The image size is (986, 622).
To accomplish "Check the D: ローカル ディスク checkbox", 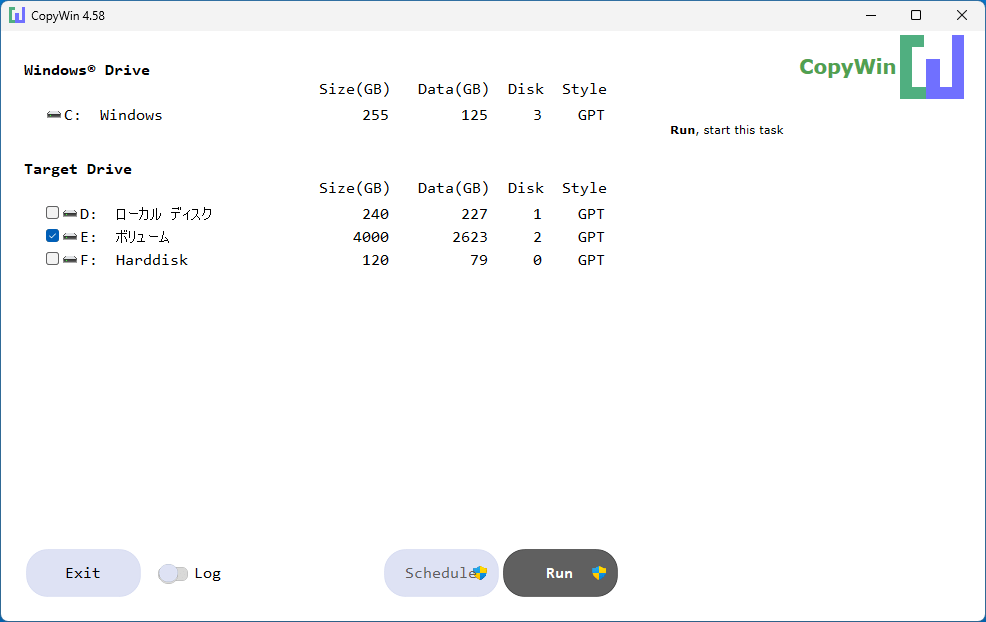I will click(x=52, y=213).
